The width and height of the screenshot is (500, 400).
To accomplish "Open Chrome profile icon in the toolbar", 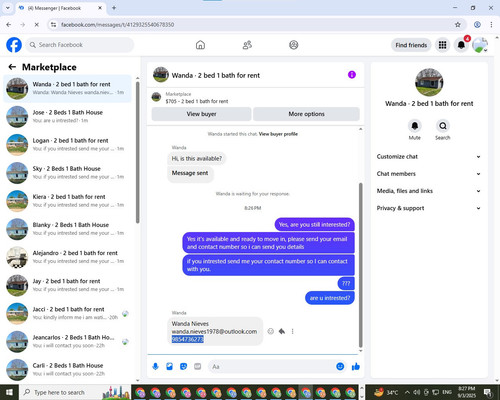I will tap(477, 25).
